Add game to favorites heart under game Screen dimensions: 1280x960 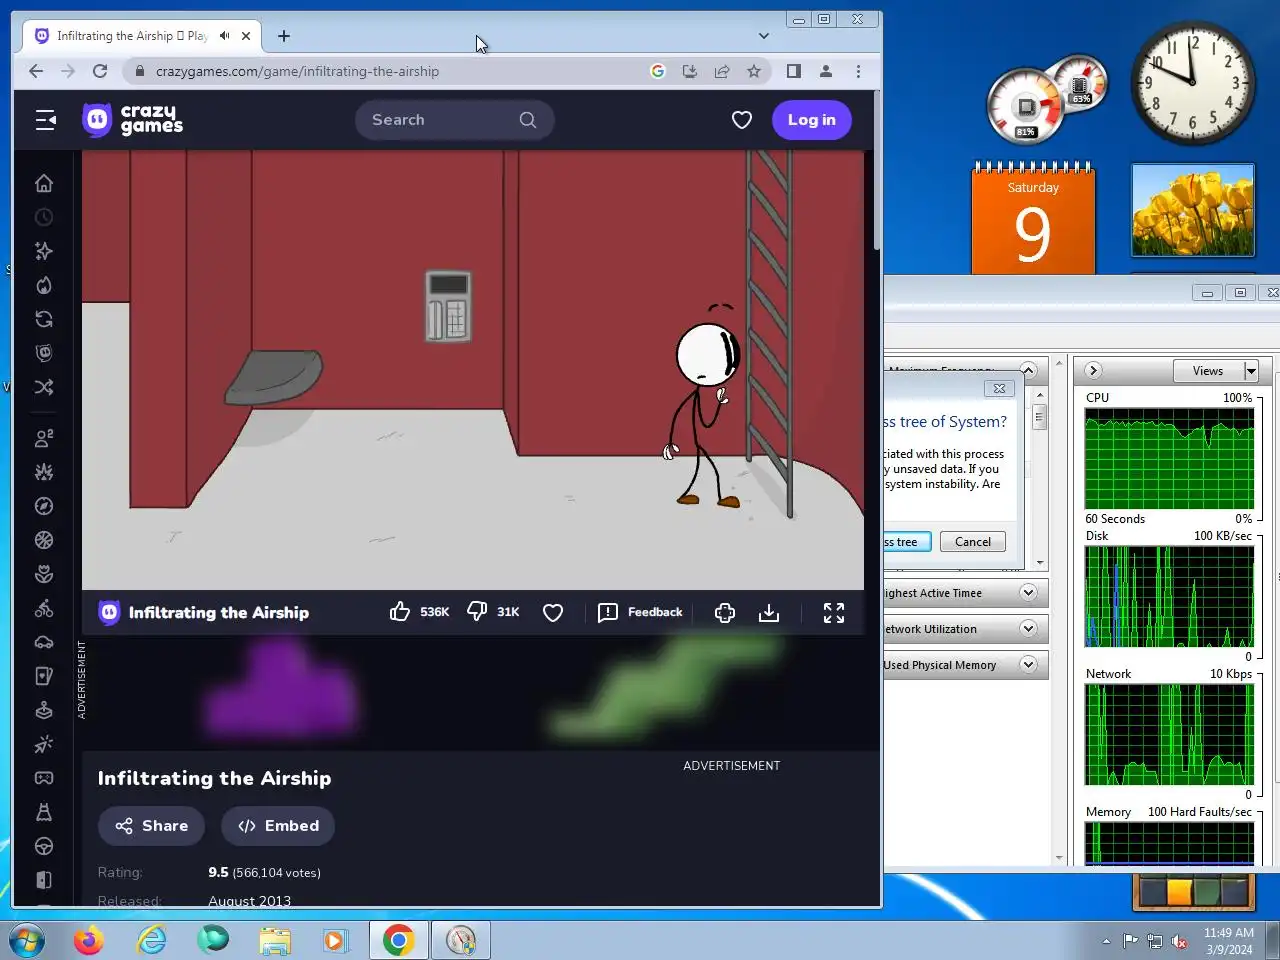[553, 613]
